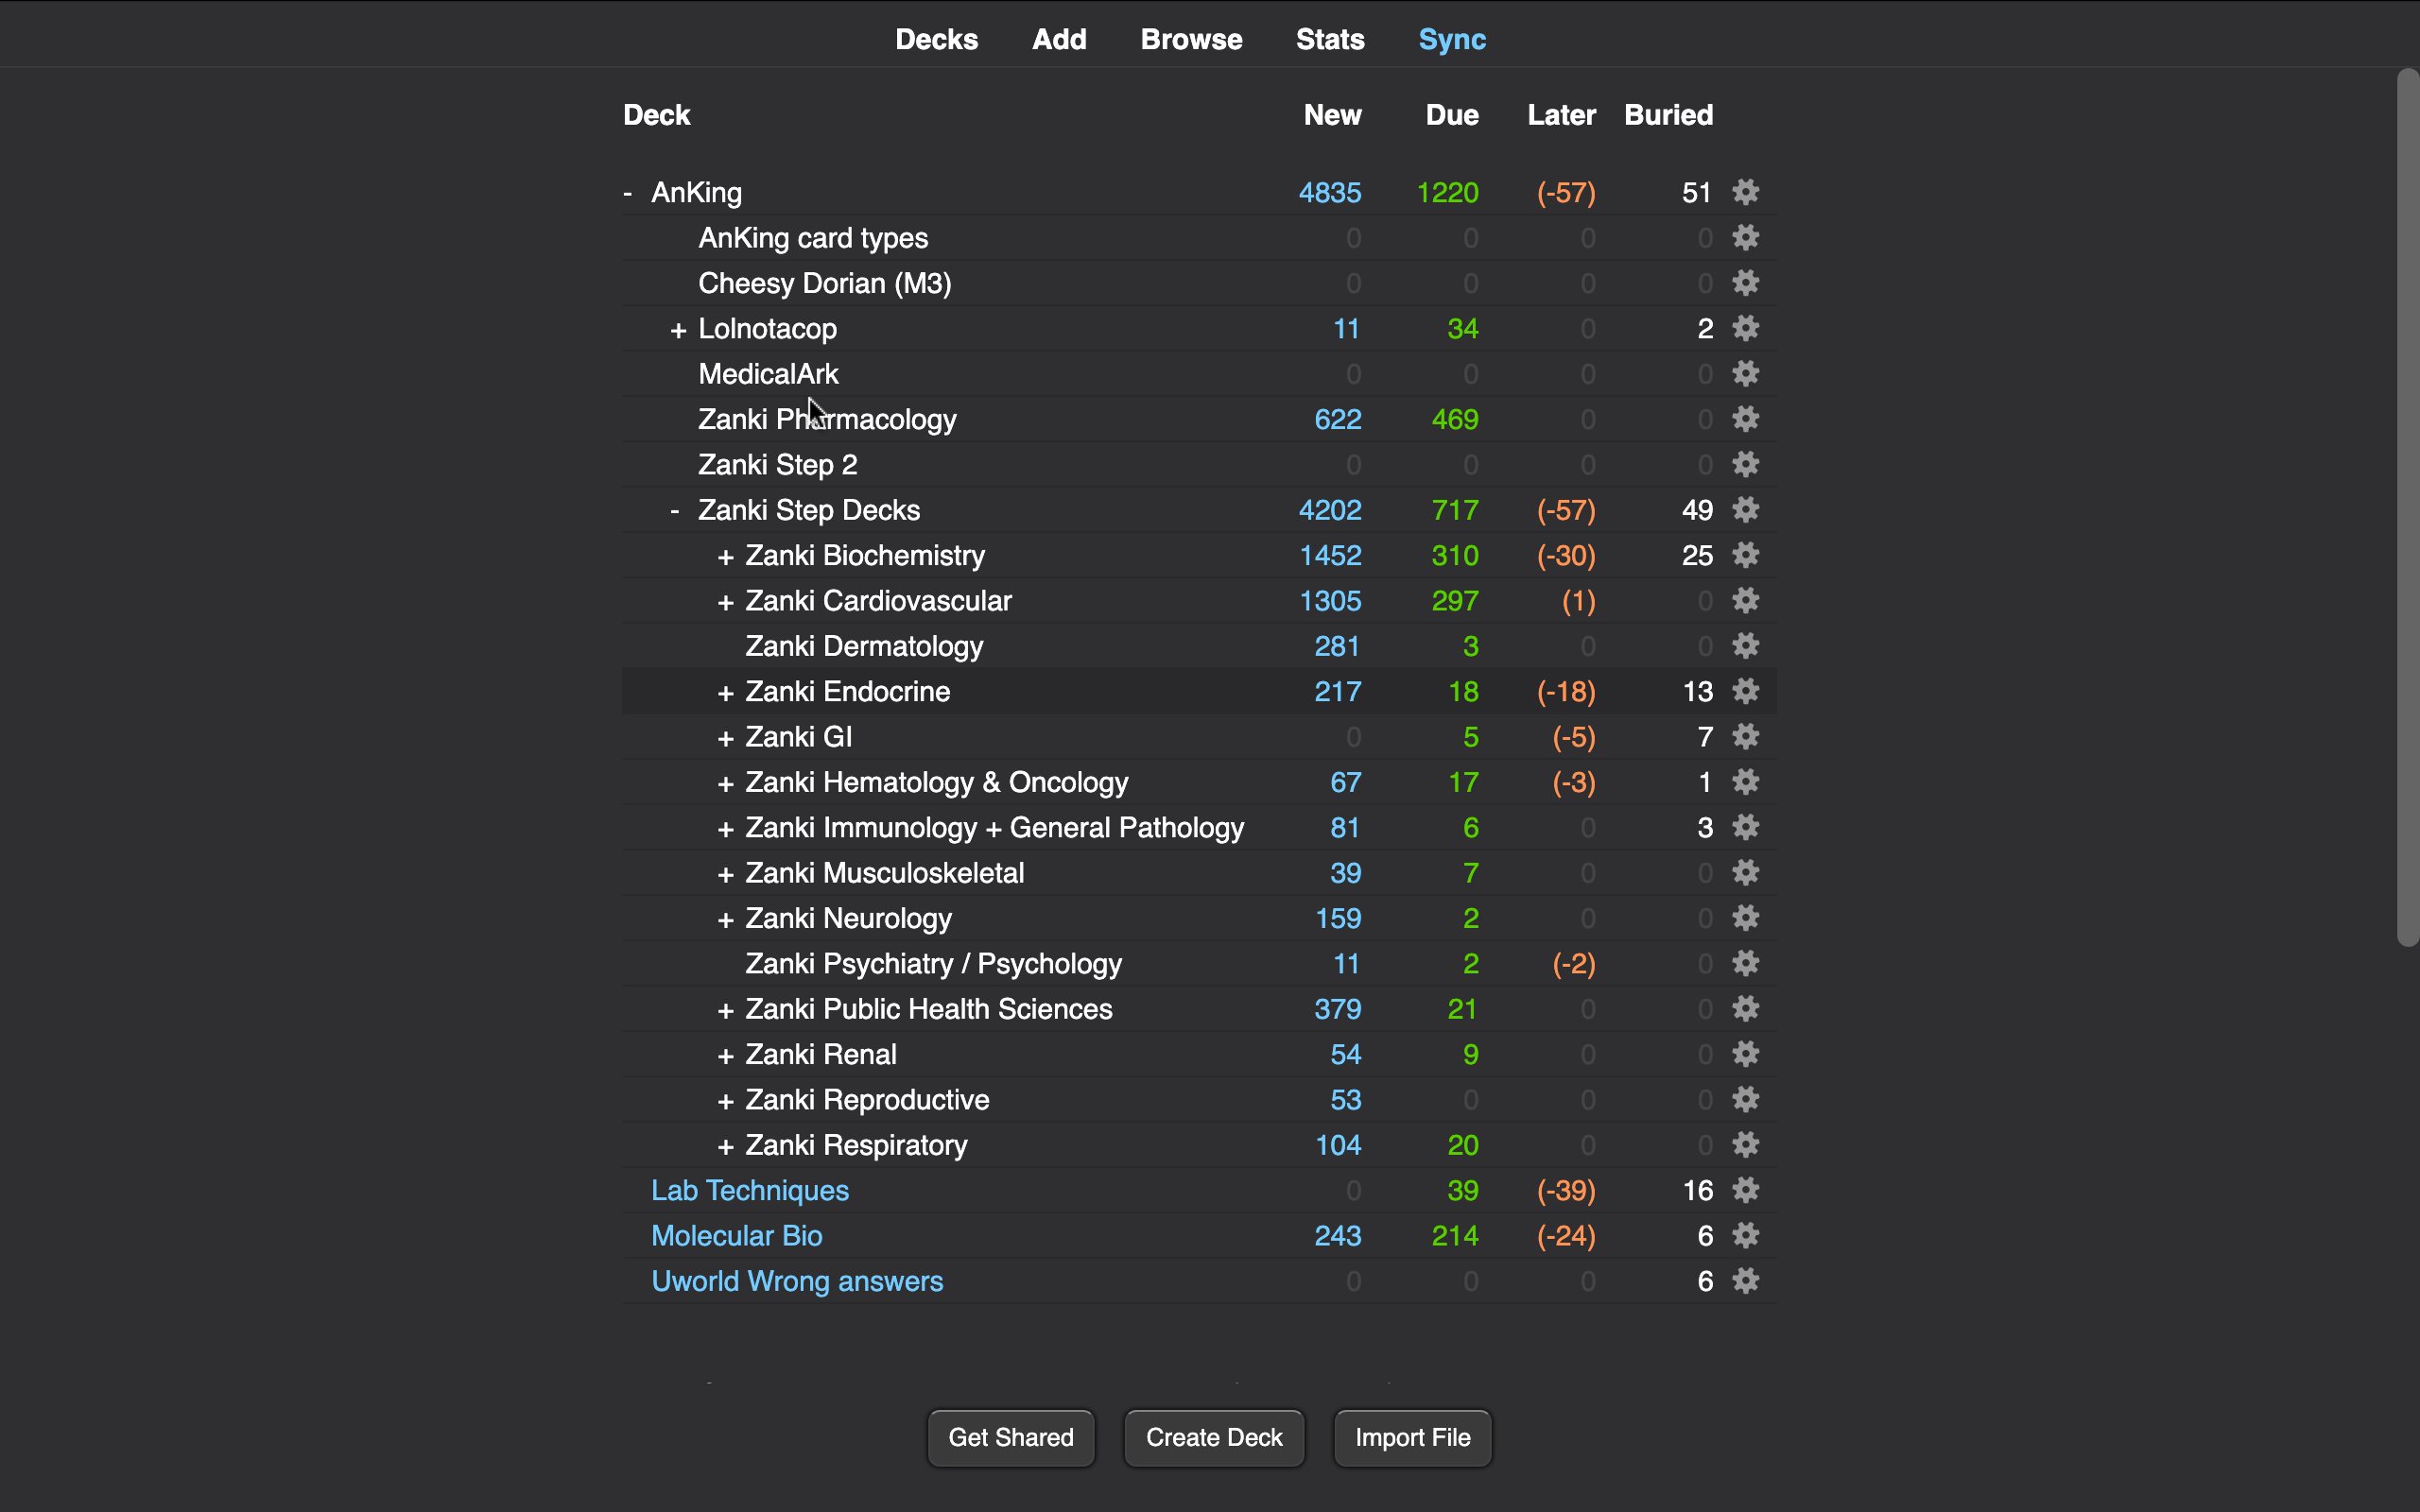Open gear menu for Molecular Bio
Screen dimensions: 2420x1512
[x=1745, y=1236]
